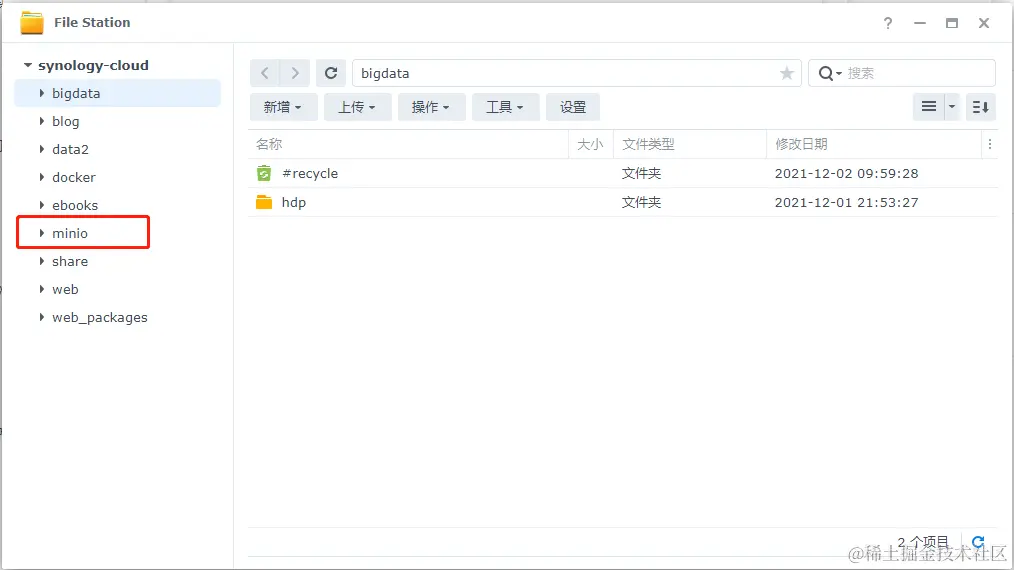
Task: Expand the minio tree node arrow
Action: 42,233
